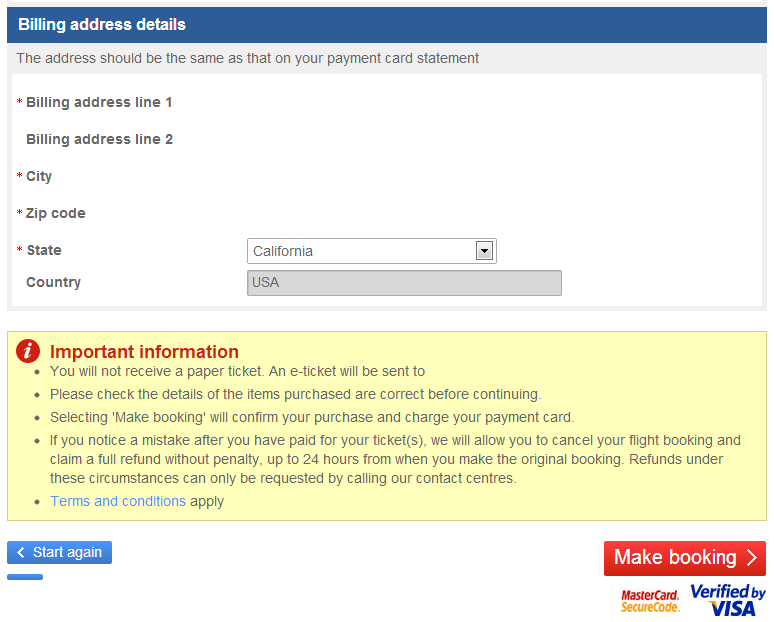Click the red asterisk beside City

19,175
